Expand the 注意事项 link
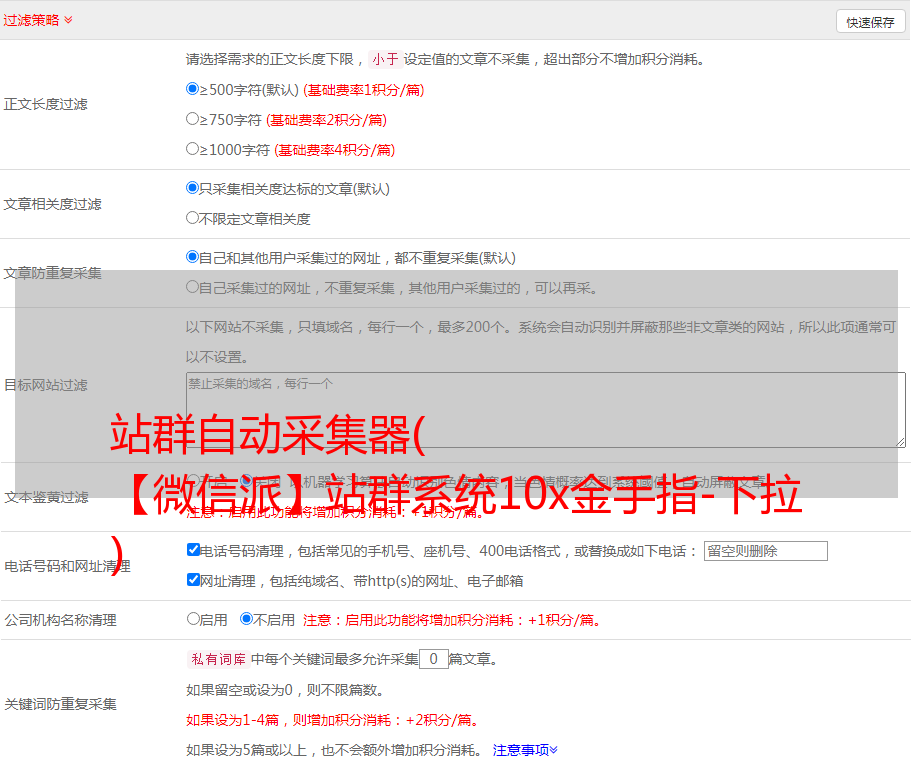Viewport: 912px width, 768px height. 525,750
